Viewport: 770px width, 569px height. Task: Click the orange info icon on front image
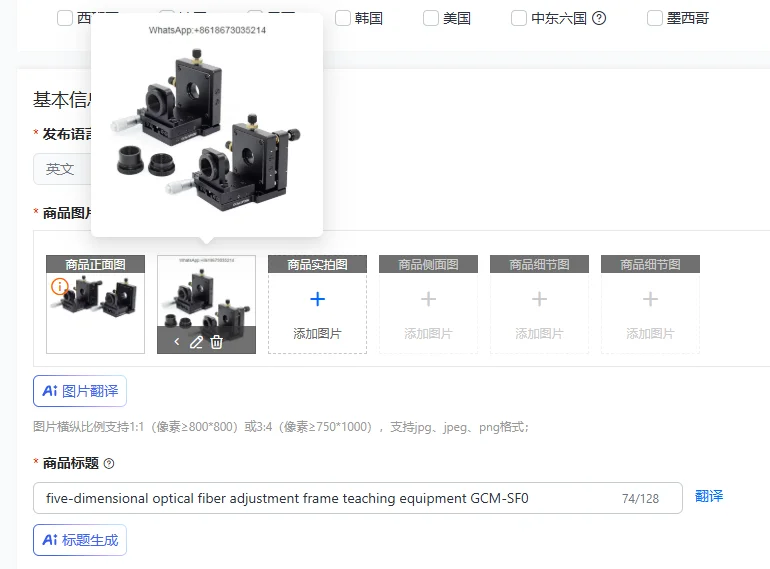[59, 286]
